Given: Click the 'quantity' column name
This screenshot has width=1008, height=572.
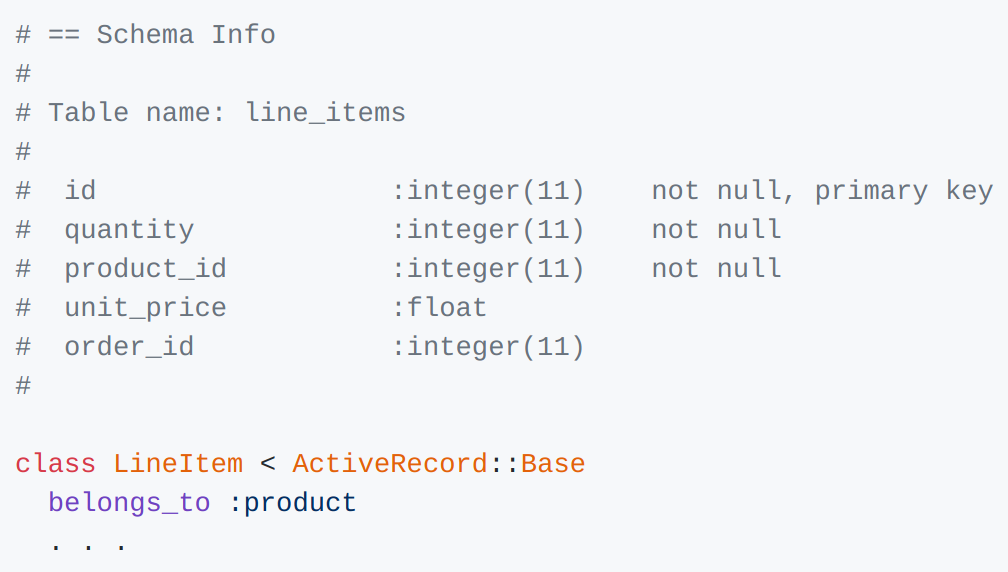Looking at the screenshot, I should (129, 231).
